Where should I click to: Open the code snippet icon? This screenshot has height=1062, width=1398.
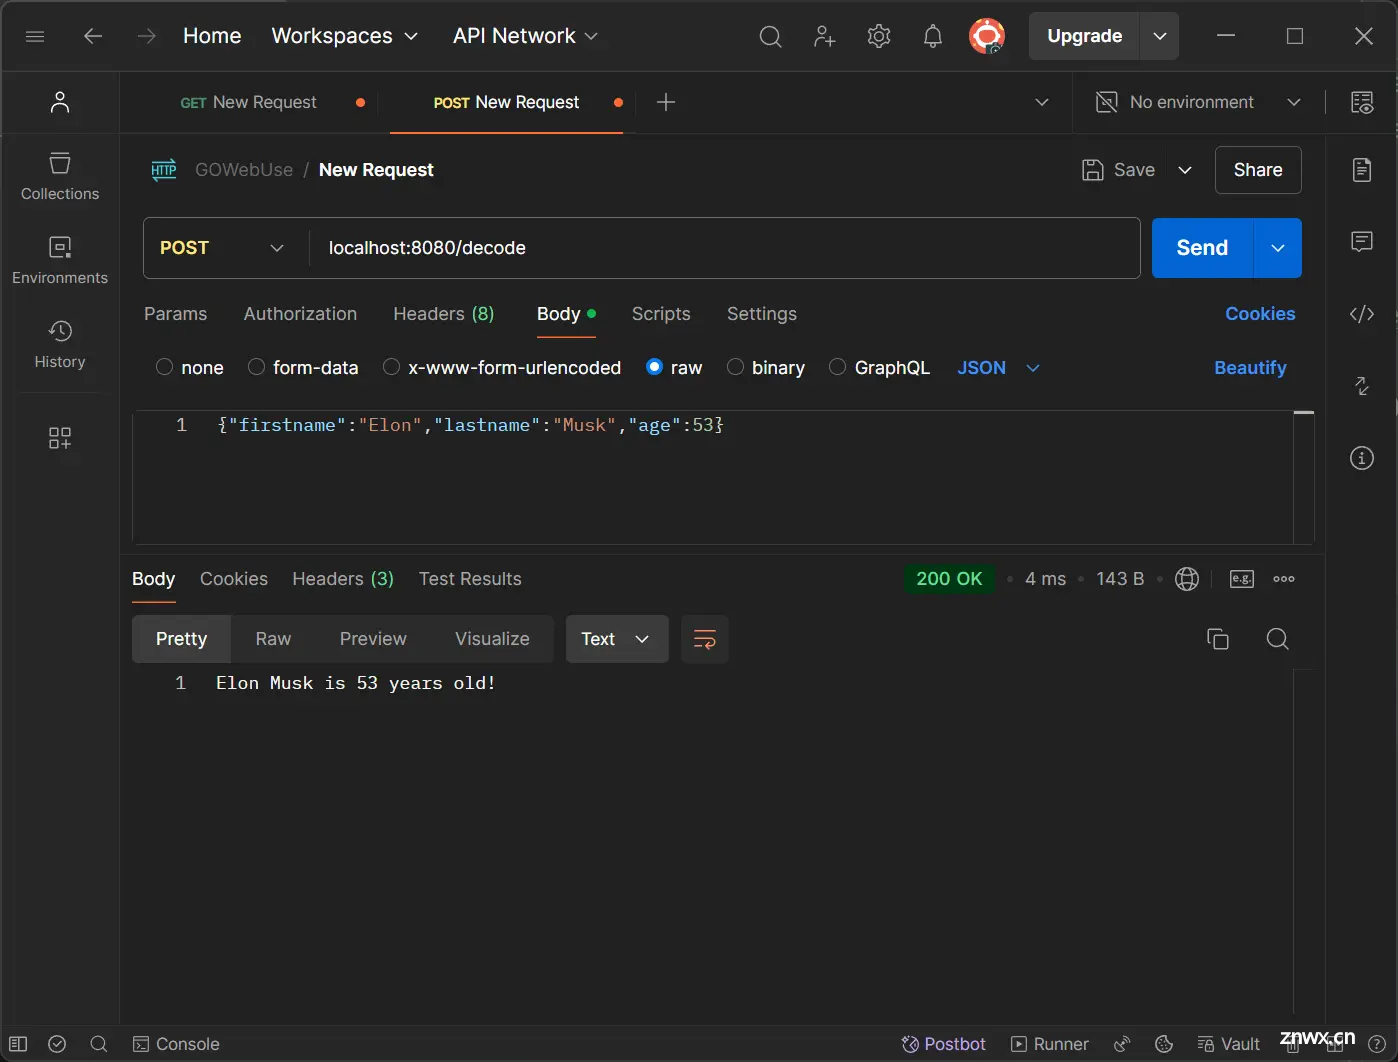pos(1362,314)
